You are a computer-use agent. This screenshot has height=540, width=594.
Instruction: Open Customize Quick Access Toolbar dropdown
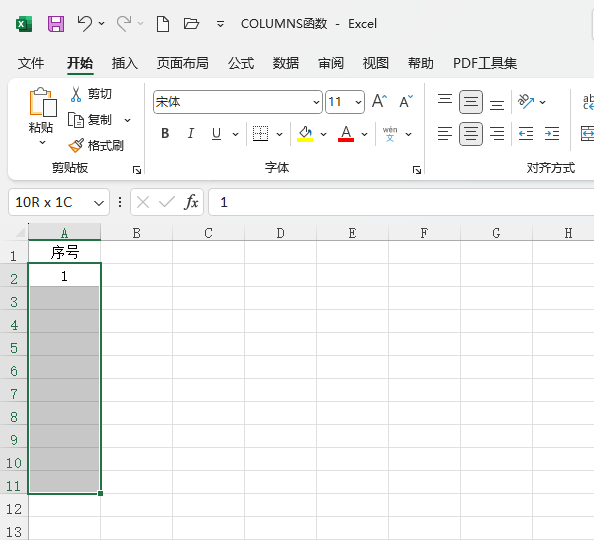[x=220, y=24]
